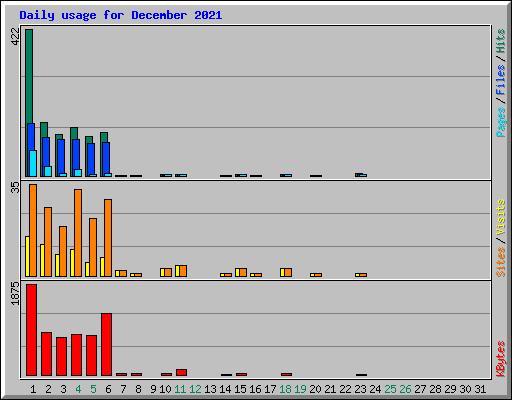
Task: Click the green Hits legend label
Action: point(501,41)
